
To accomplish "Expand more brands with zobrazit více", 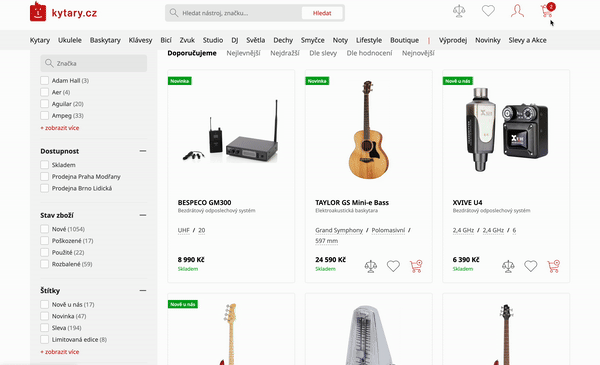I will coord(60,128).
